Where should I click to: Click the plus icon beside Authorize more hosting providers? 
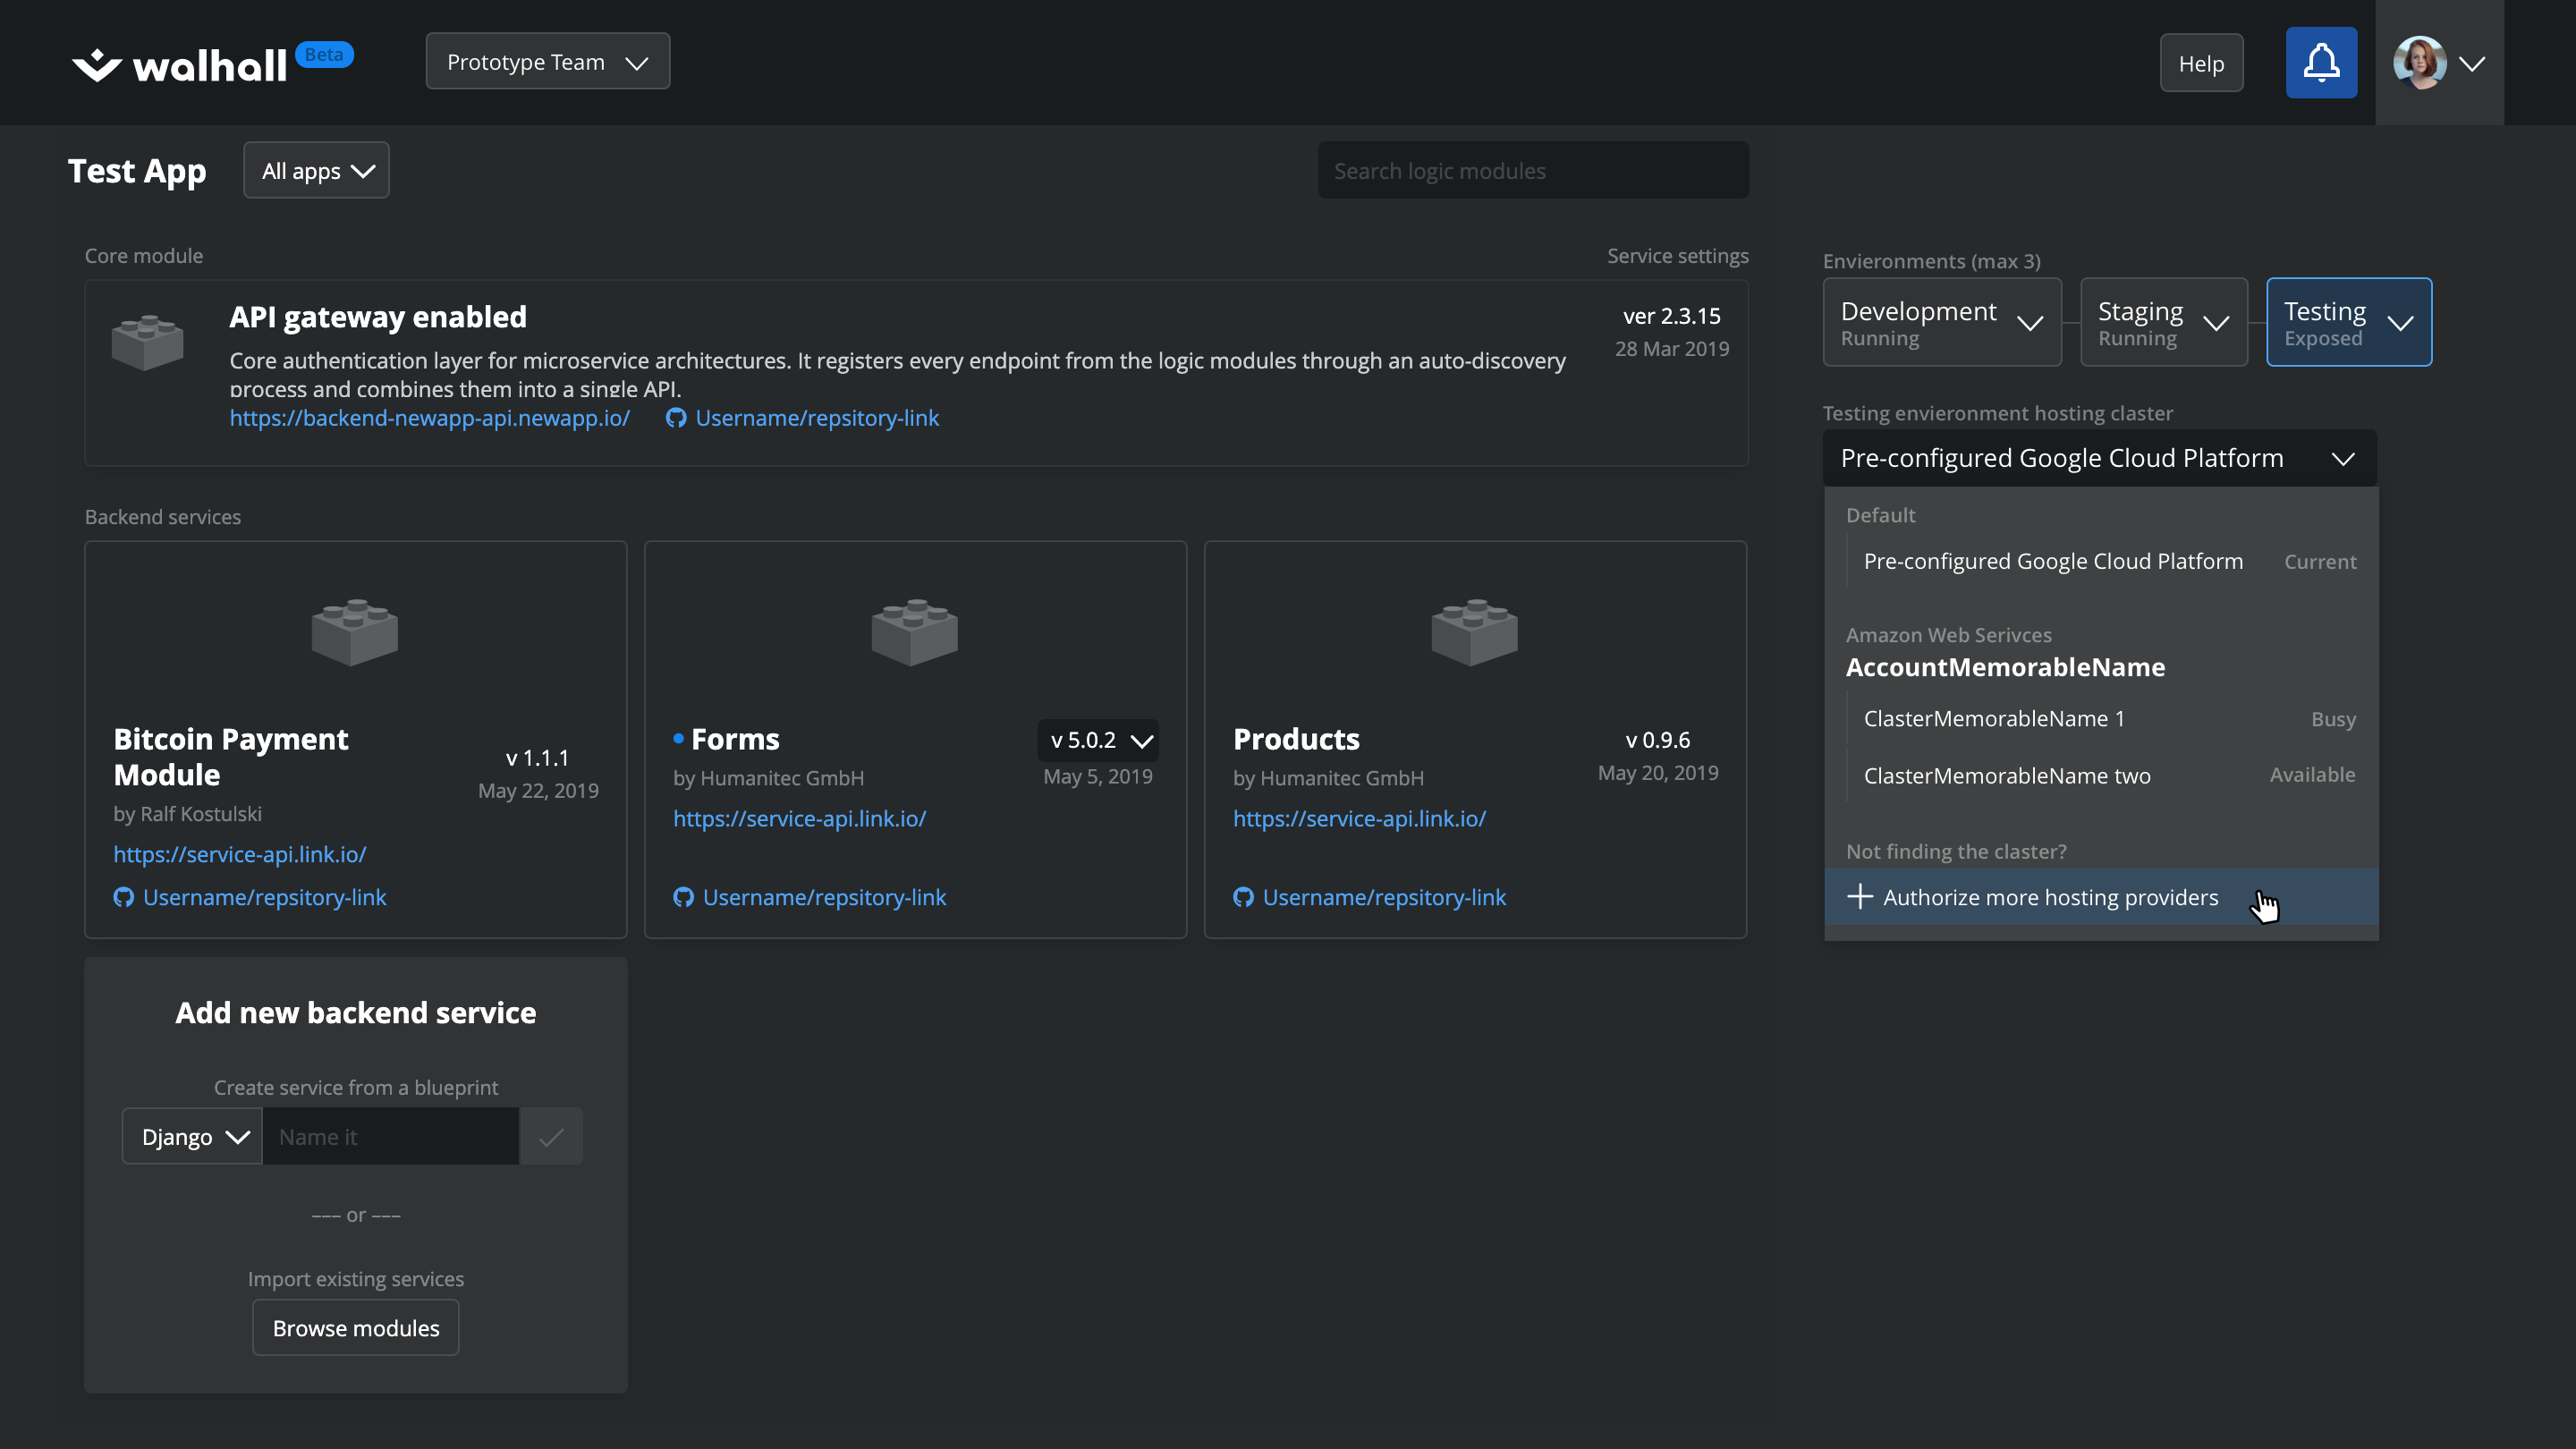(1860, 896)
